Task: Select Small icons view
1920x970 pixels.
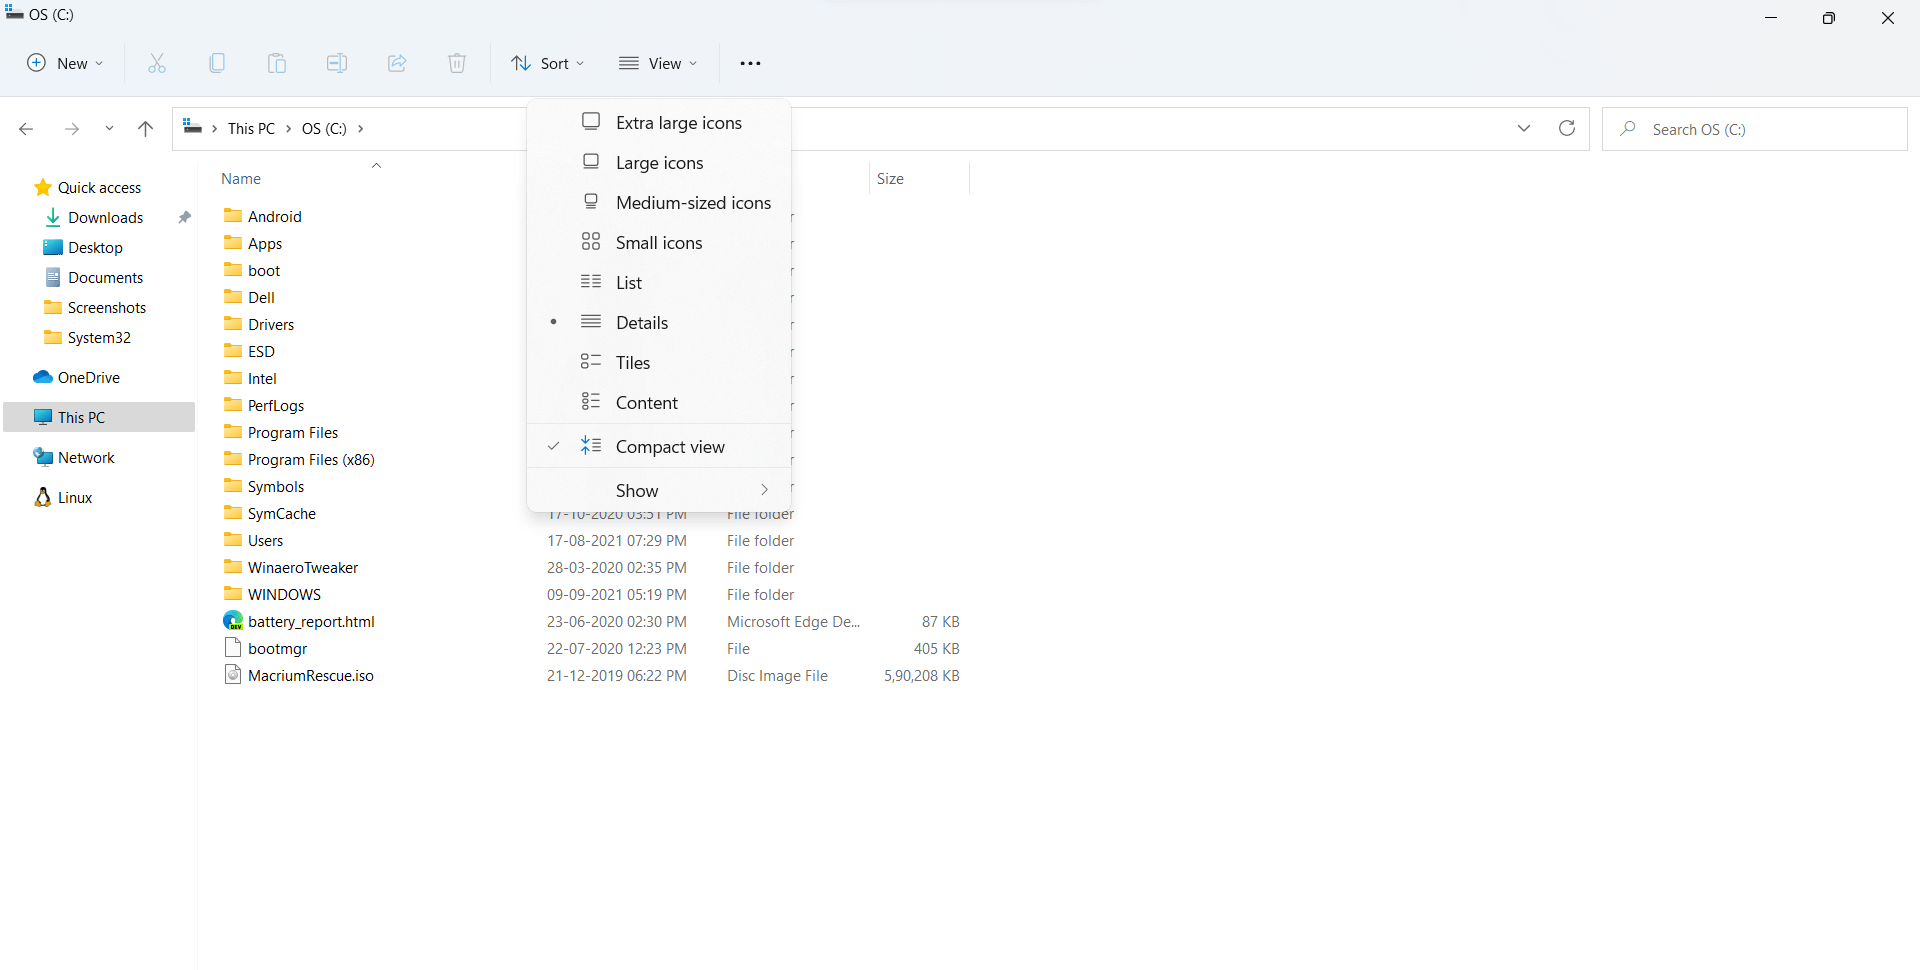Action: (x=660, y=242)
